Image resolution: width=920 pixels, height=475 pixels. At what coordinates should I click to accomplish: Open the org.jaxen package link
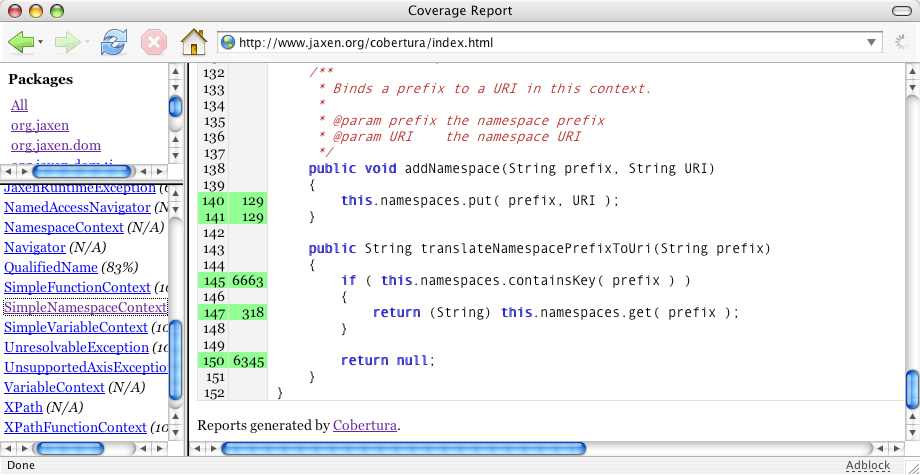(x=39, y=125)
